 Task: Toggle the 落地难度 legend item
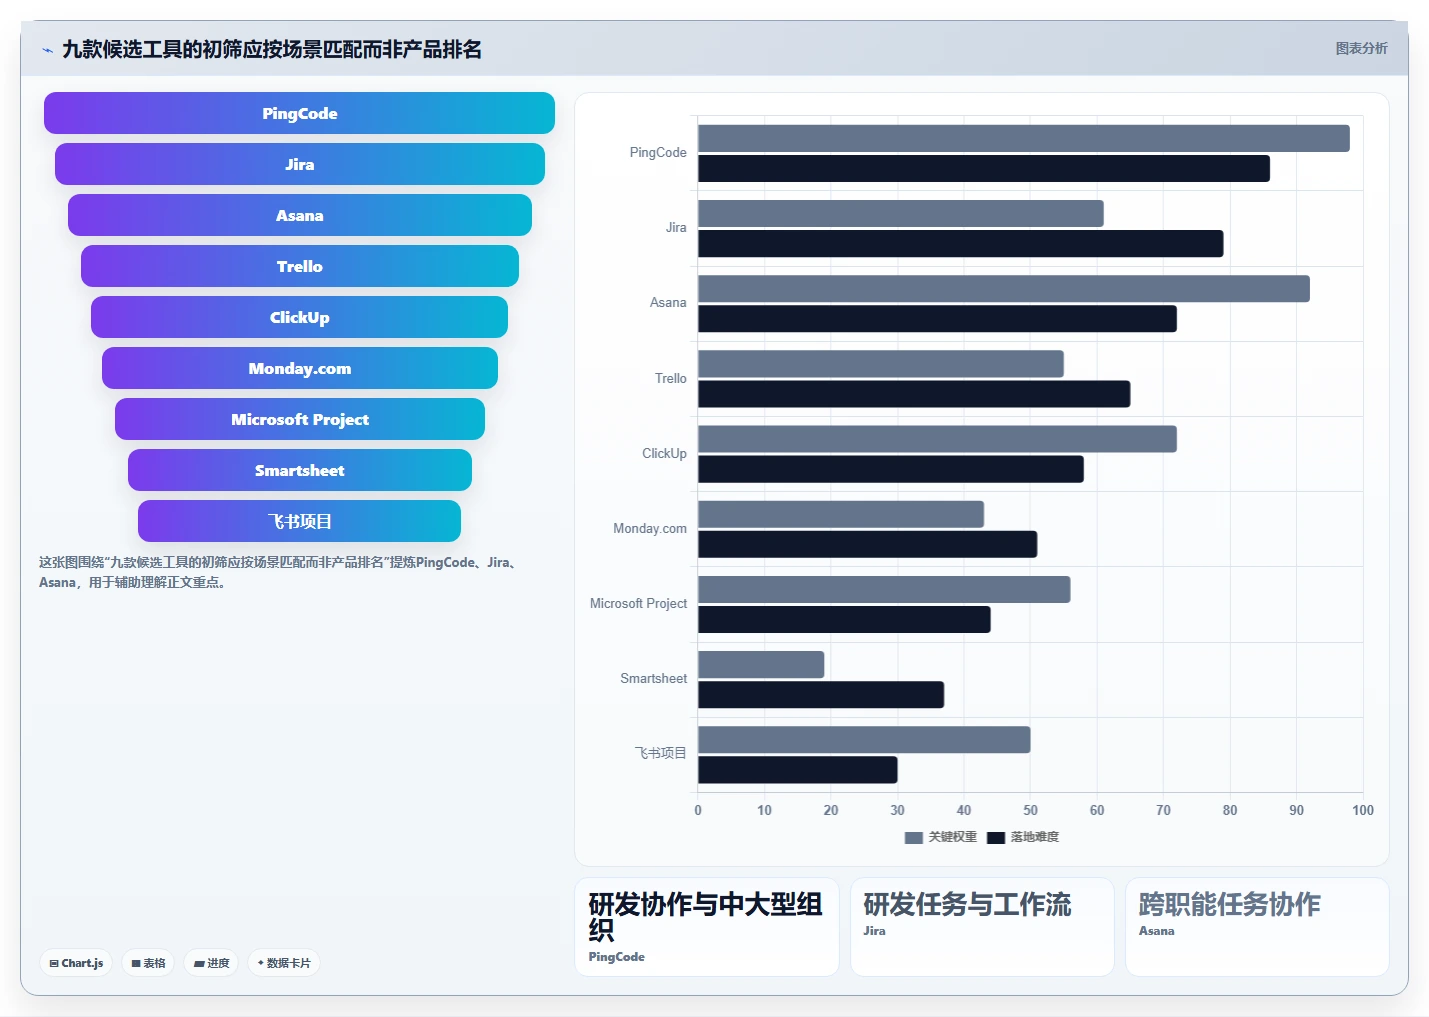[1023, 837]
